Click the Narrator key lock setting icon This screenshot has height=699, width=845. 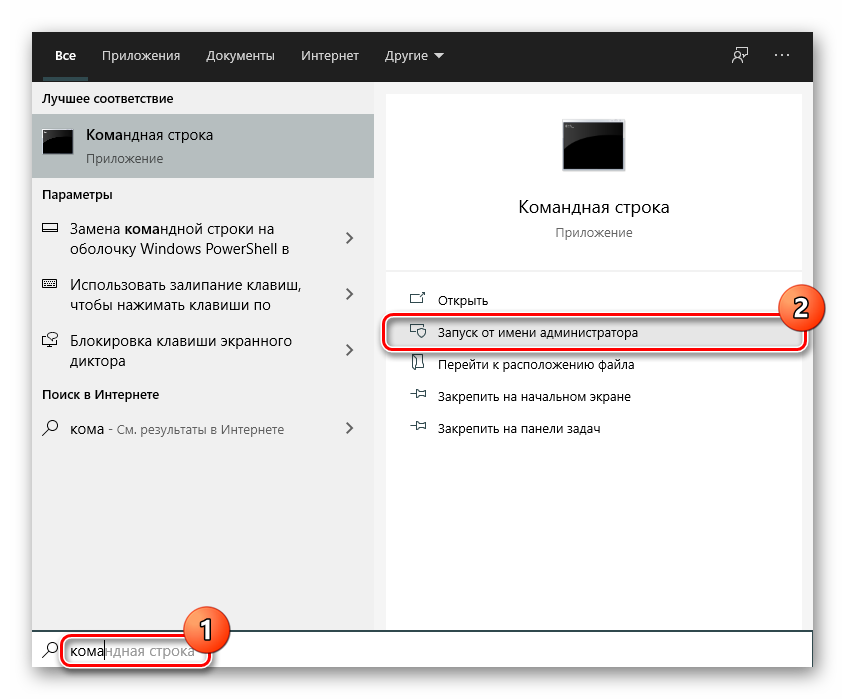coord(51,341)
